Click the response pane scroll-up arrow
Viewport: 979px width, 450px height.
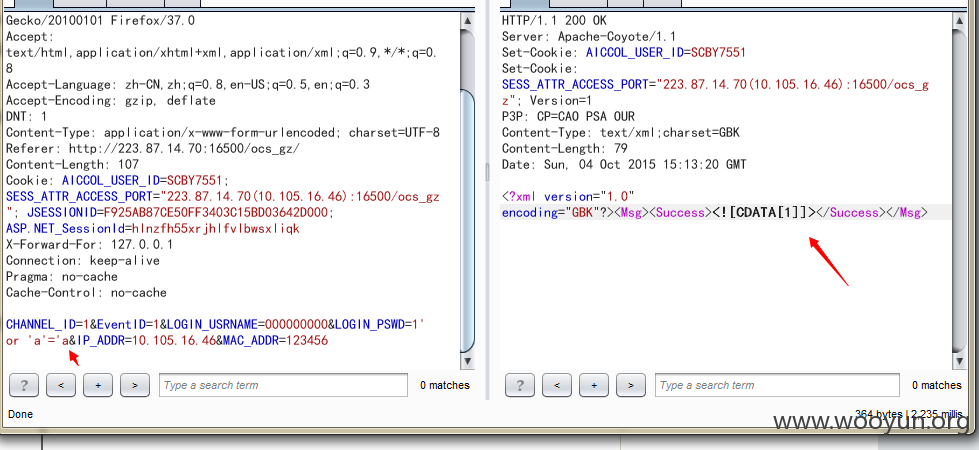(962, 21)
